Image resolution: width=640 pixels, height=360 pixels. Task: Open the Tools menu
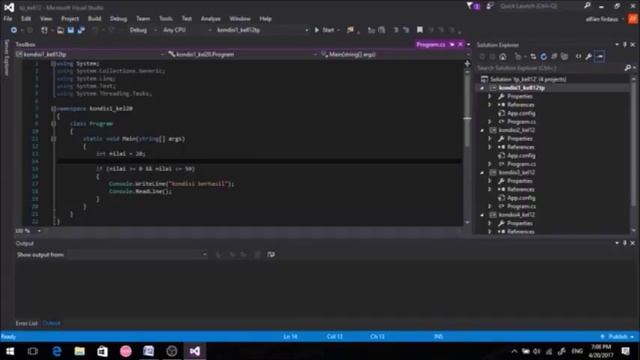[165, 19]
